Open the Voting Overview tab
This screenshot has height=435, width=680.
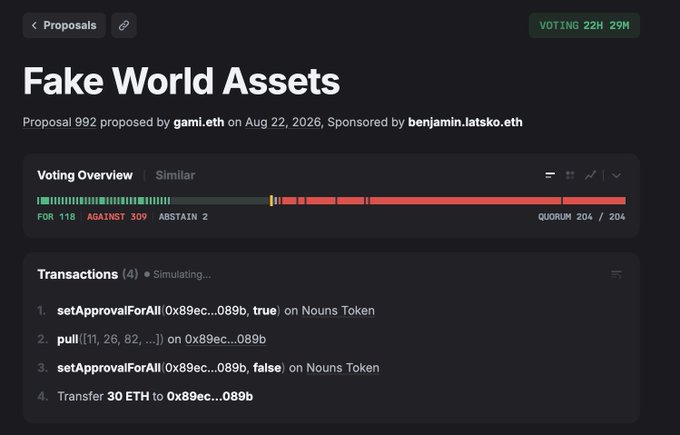click(x=85, y=175)
